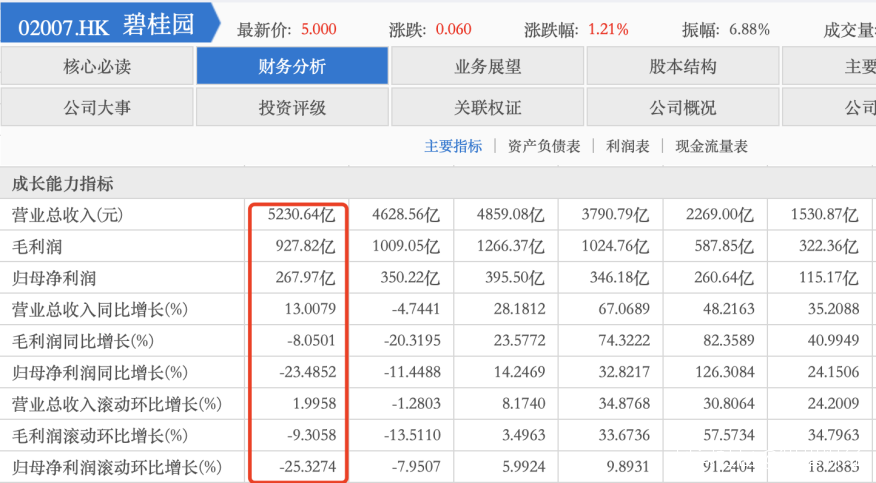Select the 归母净利润同比增长(%) row label
The height and width of the screenshot is (483, 876).
pyautogui.click(x=99, y=372)
